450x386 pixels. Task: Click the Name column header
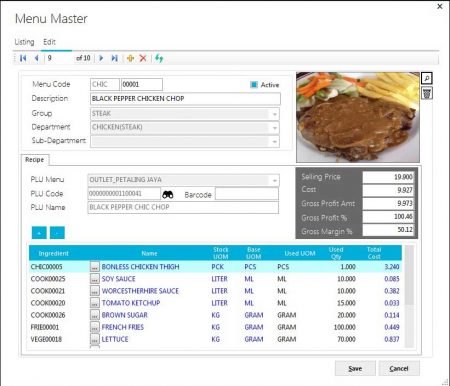point(149,253)
